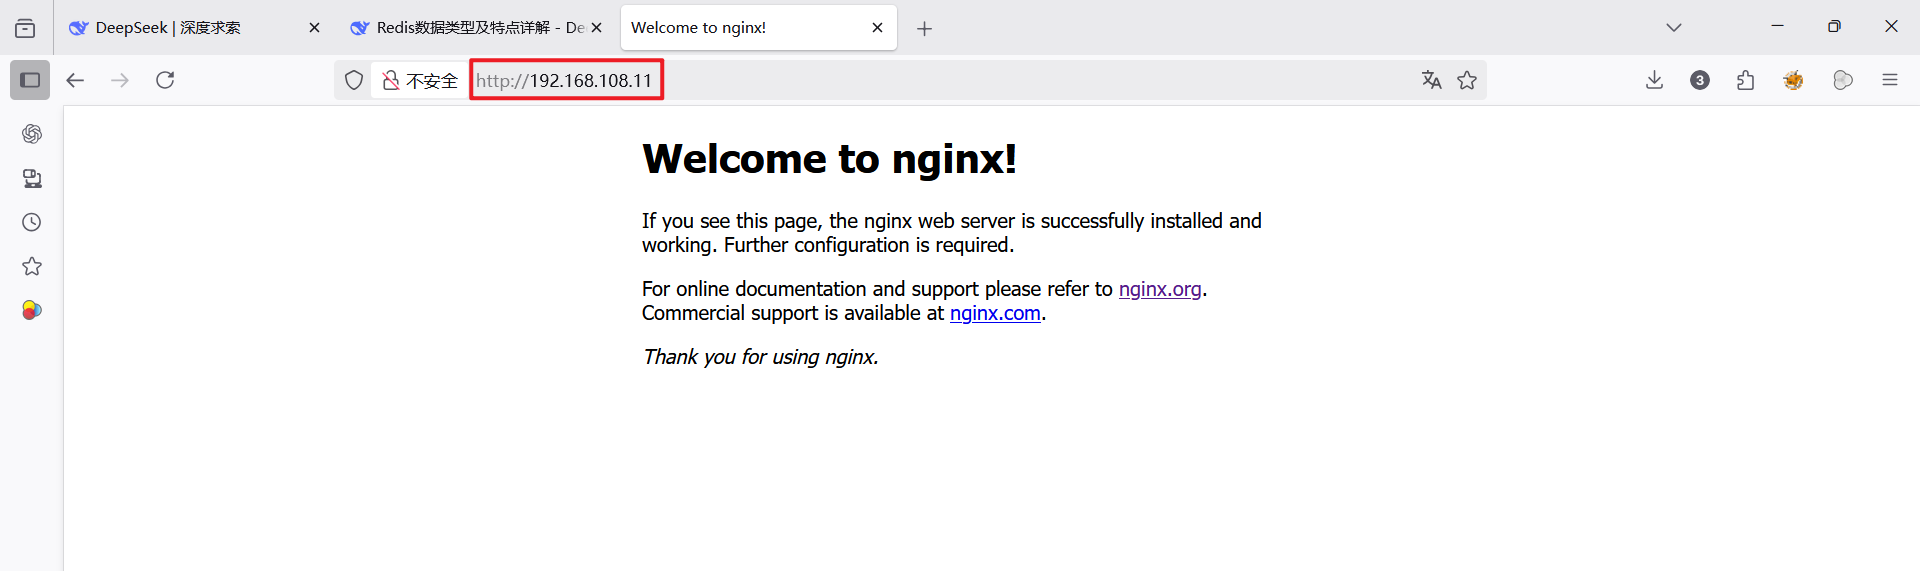Open the application hamburger menu
The height and width of the screenshot is (571, 1920).
coord(1889,80)
